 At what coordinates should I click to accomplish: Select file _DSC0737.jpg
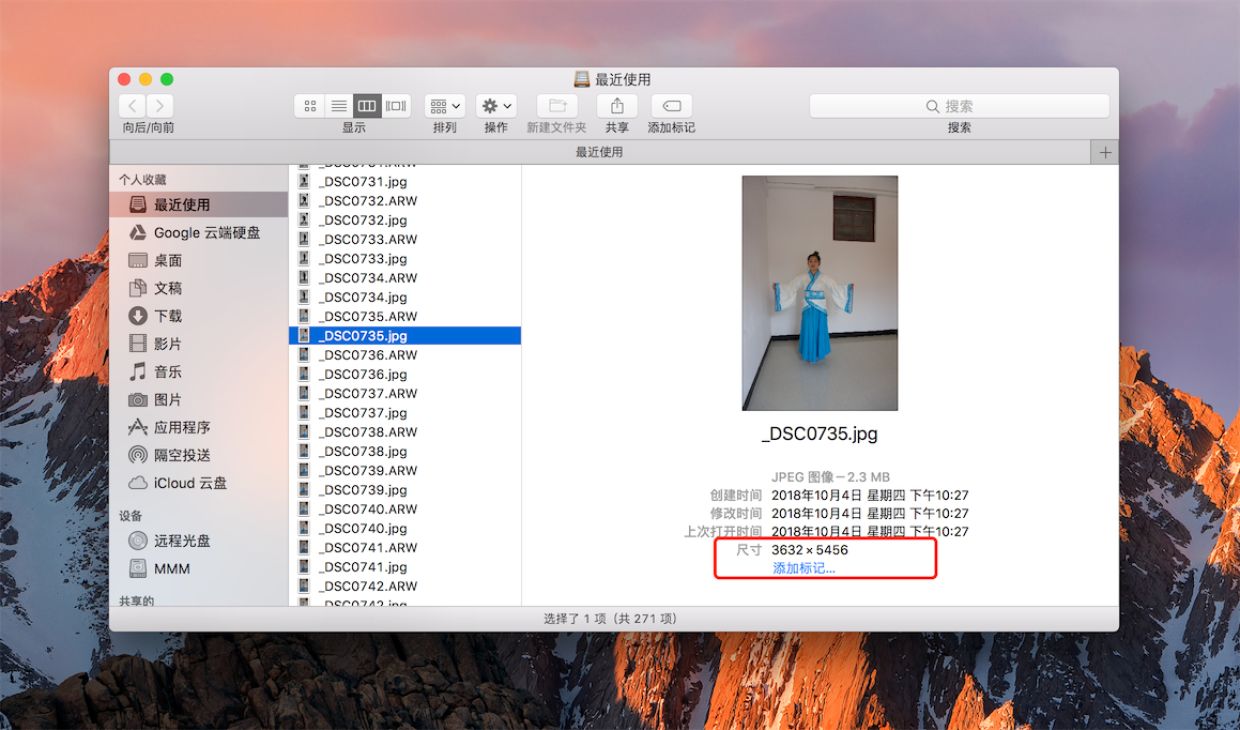[x=405, y=413]
